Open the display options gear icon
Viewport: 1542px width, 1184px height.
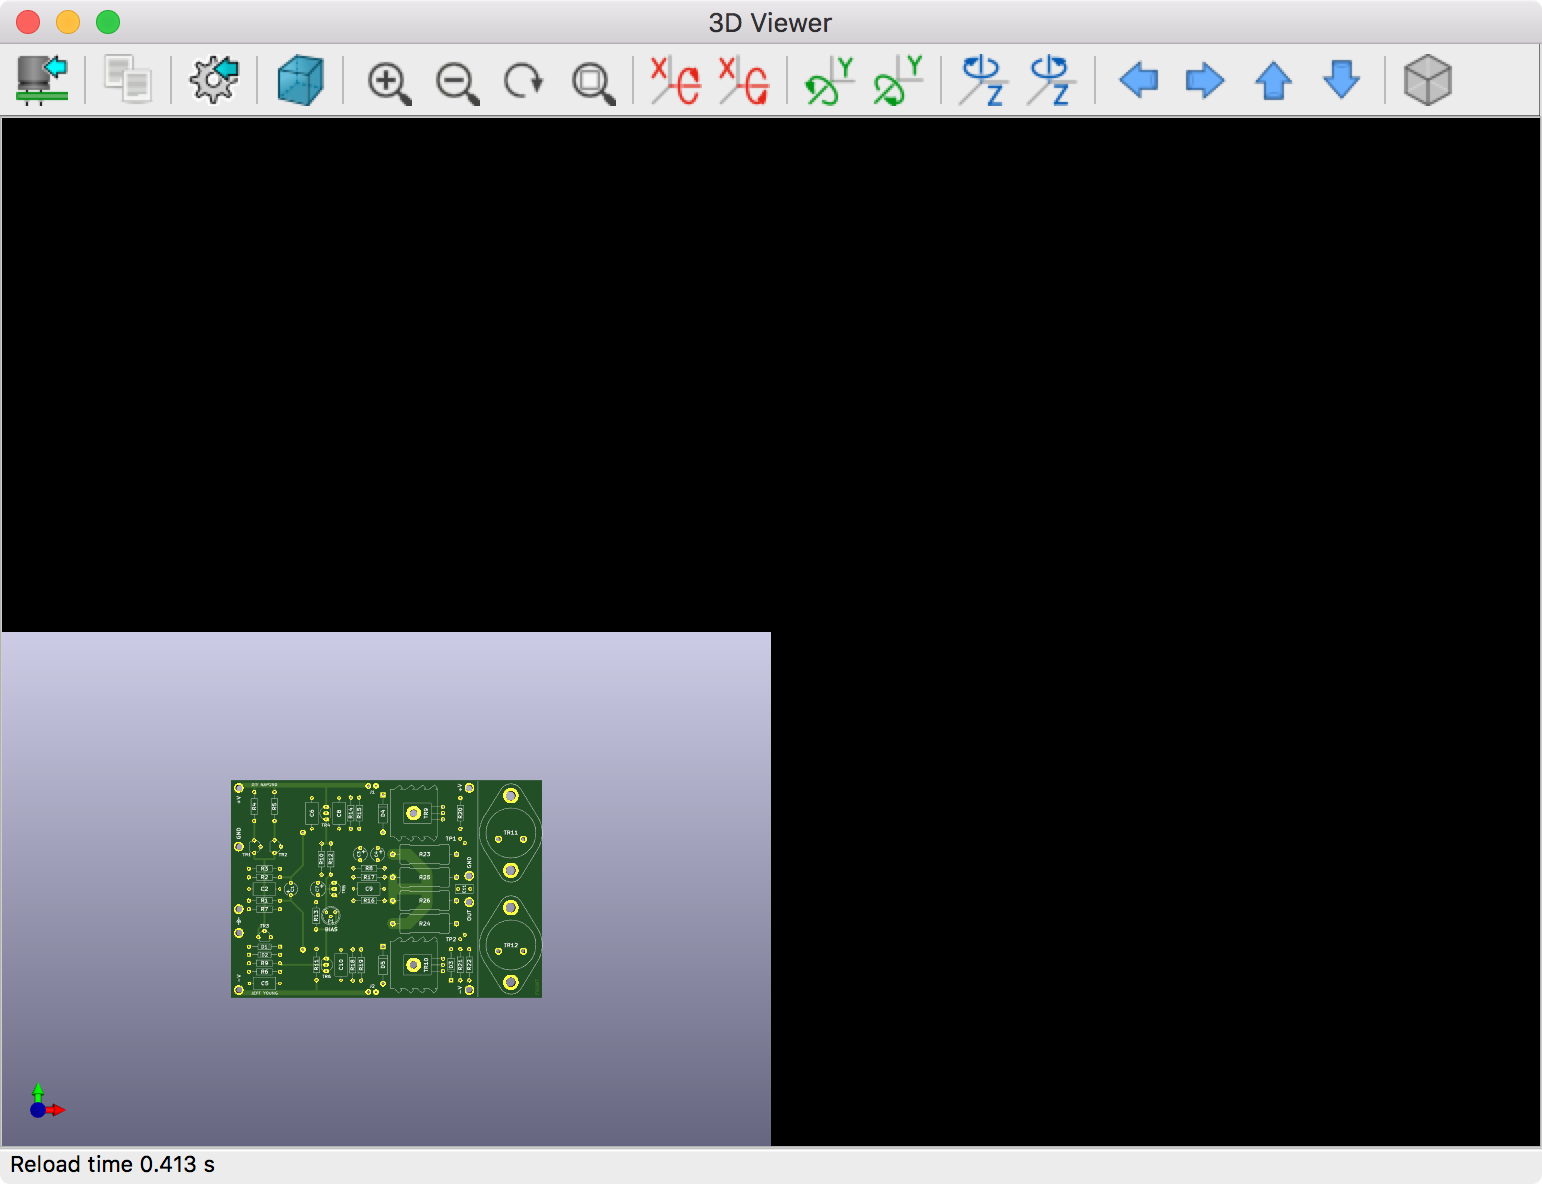click(214, 80)
